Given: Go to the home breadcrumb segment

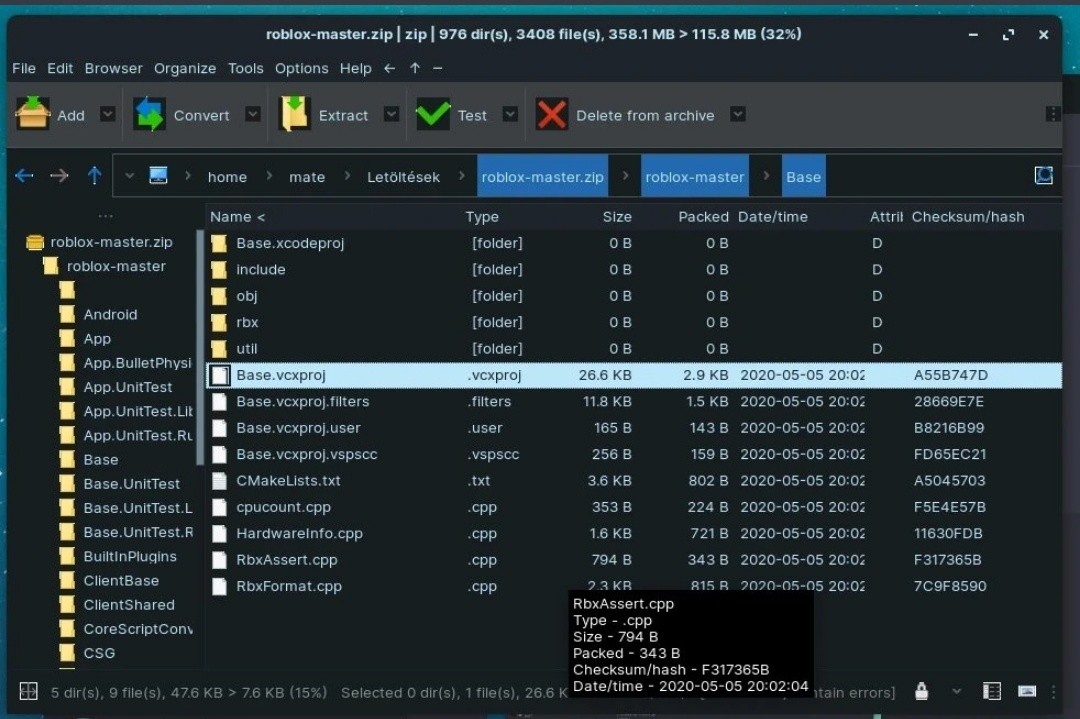Looking at the screenshot, I should [227, 177].
